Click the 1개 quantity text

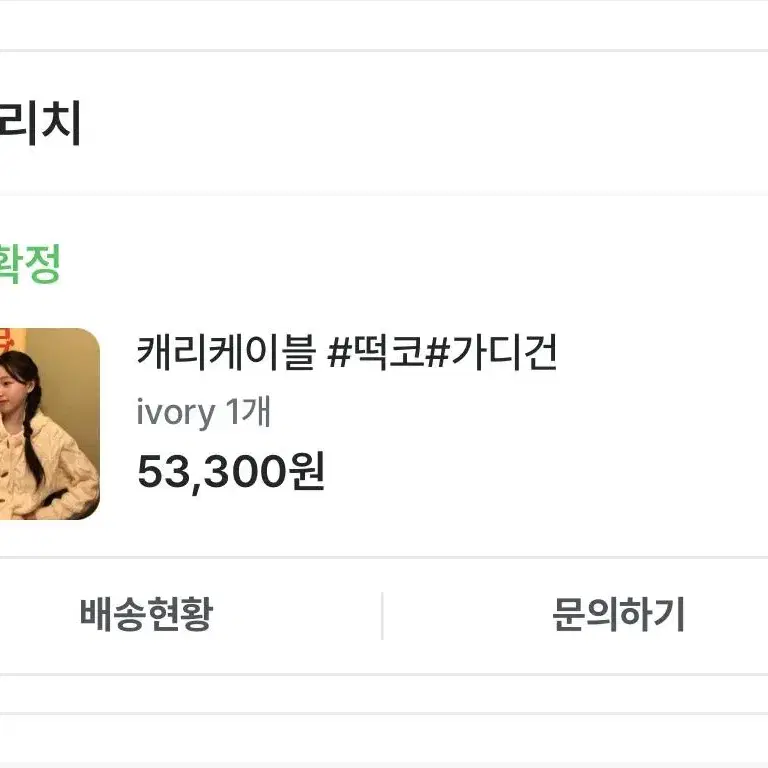click(x=248, y=411)
